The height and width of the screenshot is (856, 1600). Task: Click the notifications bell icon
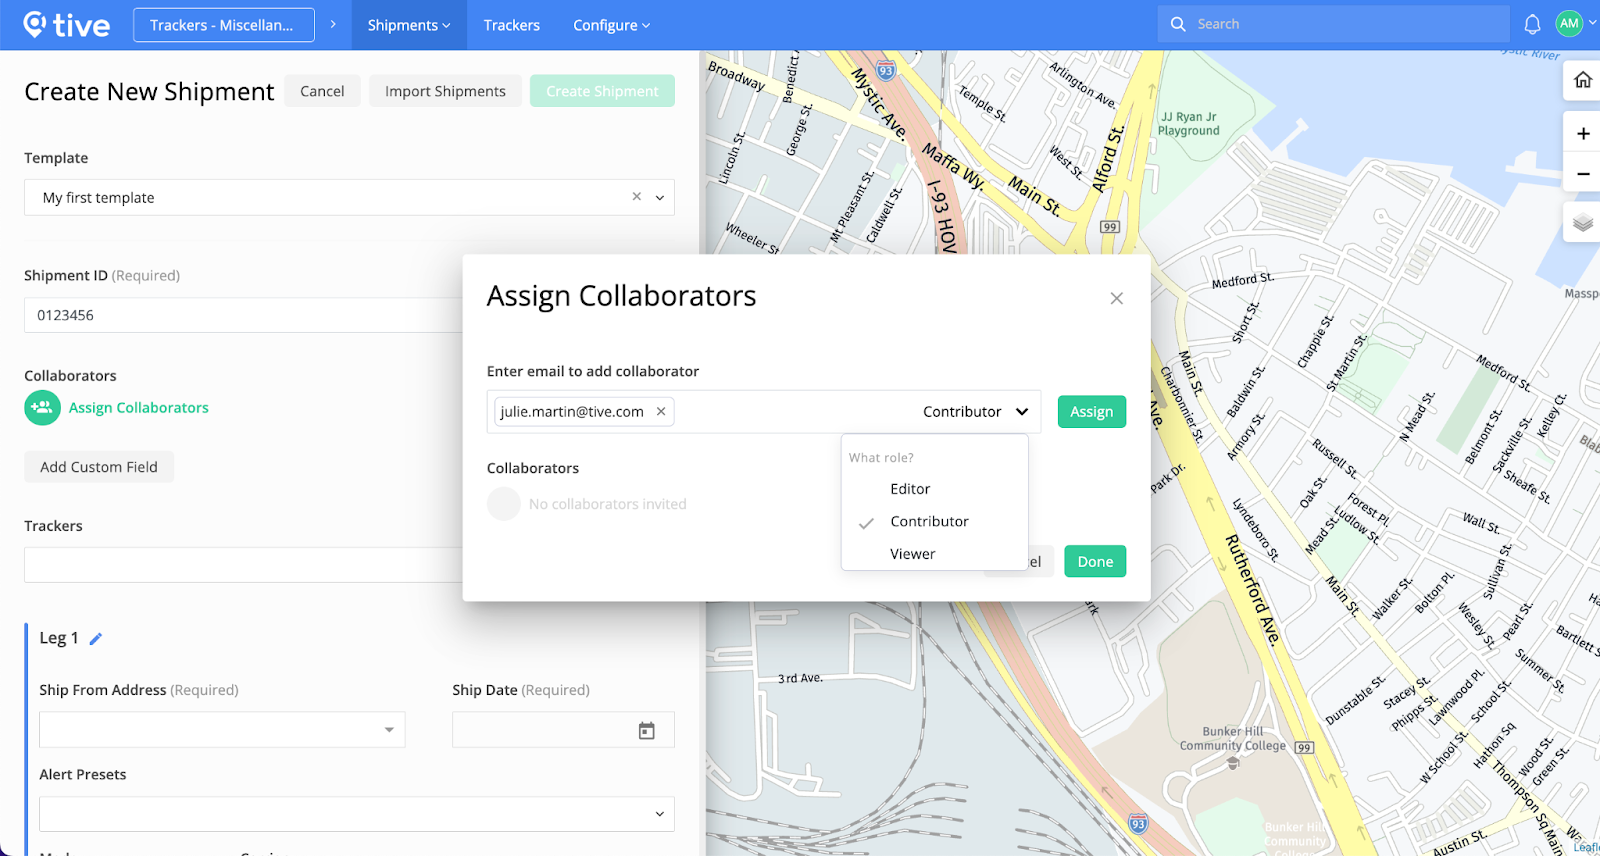[1531, 24]
